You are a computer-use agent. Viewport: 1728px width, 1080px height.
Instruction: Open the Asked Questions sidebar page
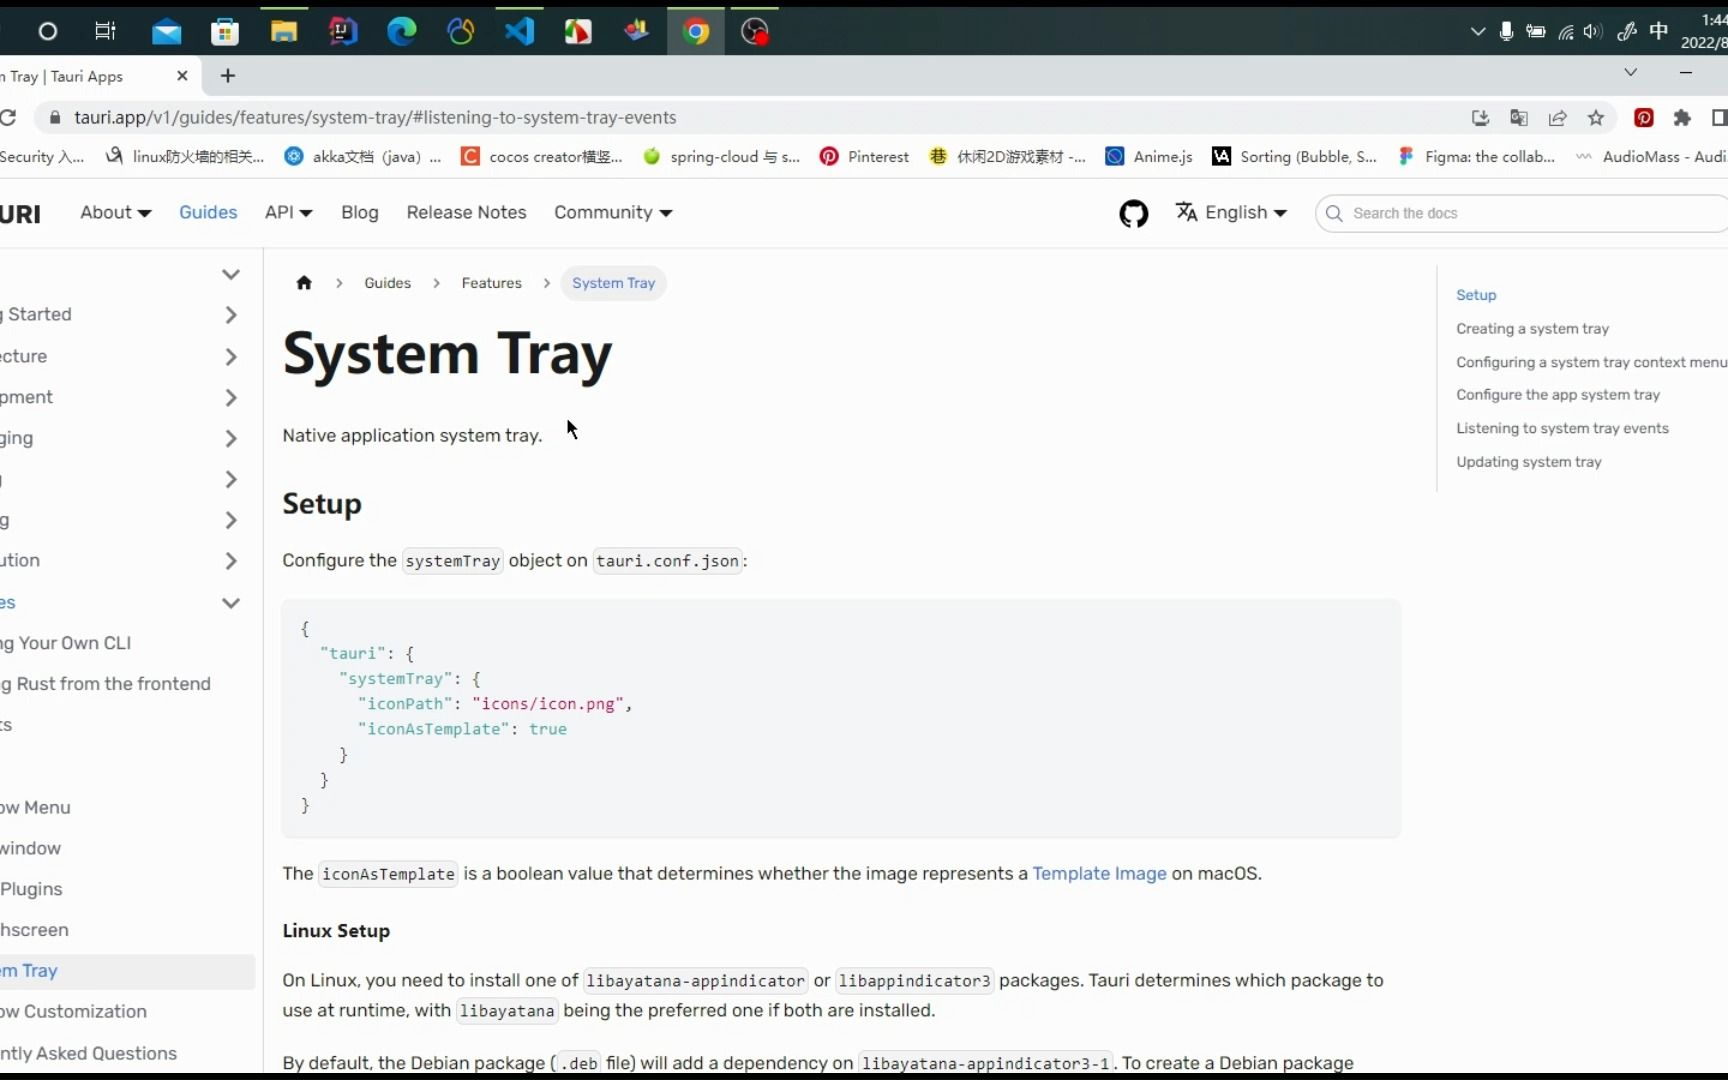coord(89,1053)
